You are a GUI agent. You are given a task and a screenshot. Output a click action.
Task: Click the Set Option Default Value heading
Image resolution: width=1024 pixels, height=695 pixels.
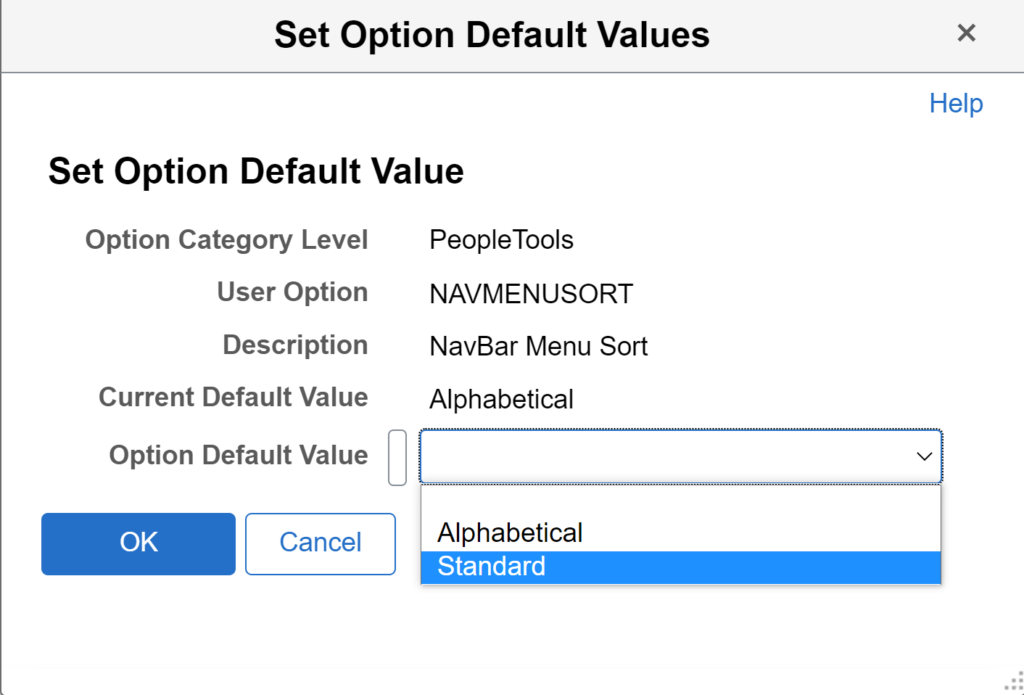pos(256,172)
